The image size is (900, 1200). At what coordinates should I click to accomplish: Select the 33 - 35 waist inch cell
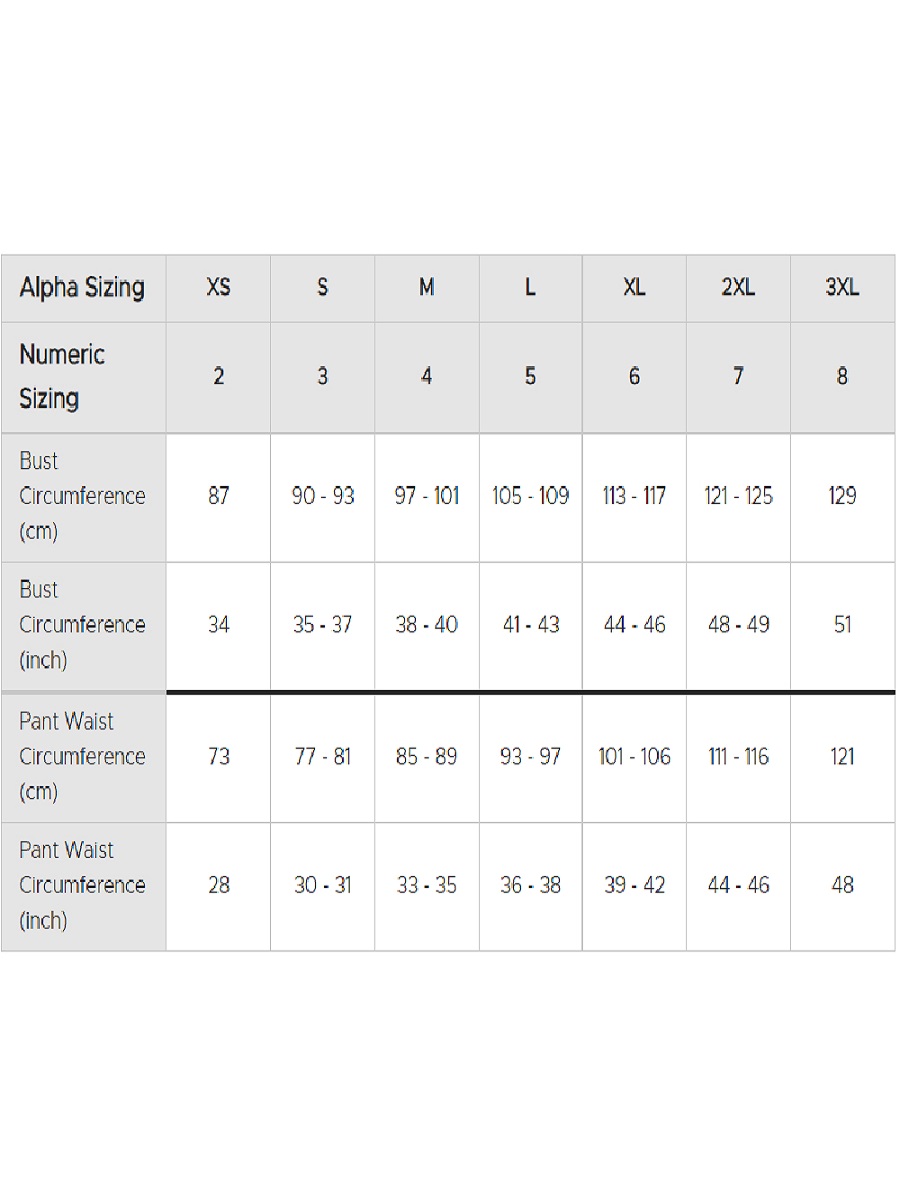[426, 885]
